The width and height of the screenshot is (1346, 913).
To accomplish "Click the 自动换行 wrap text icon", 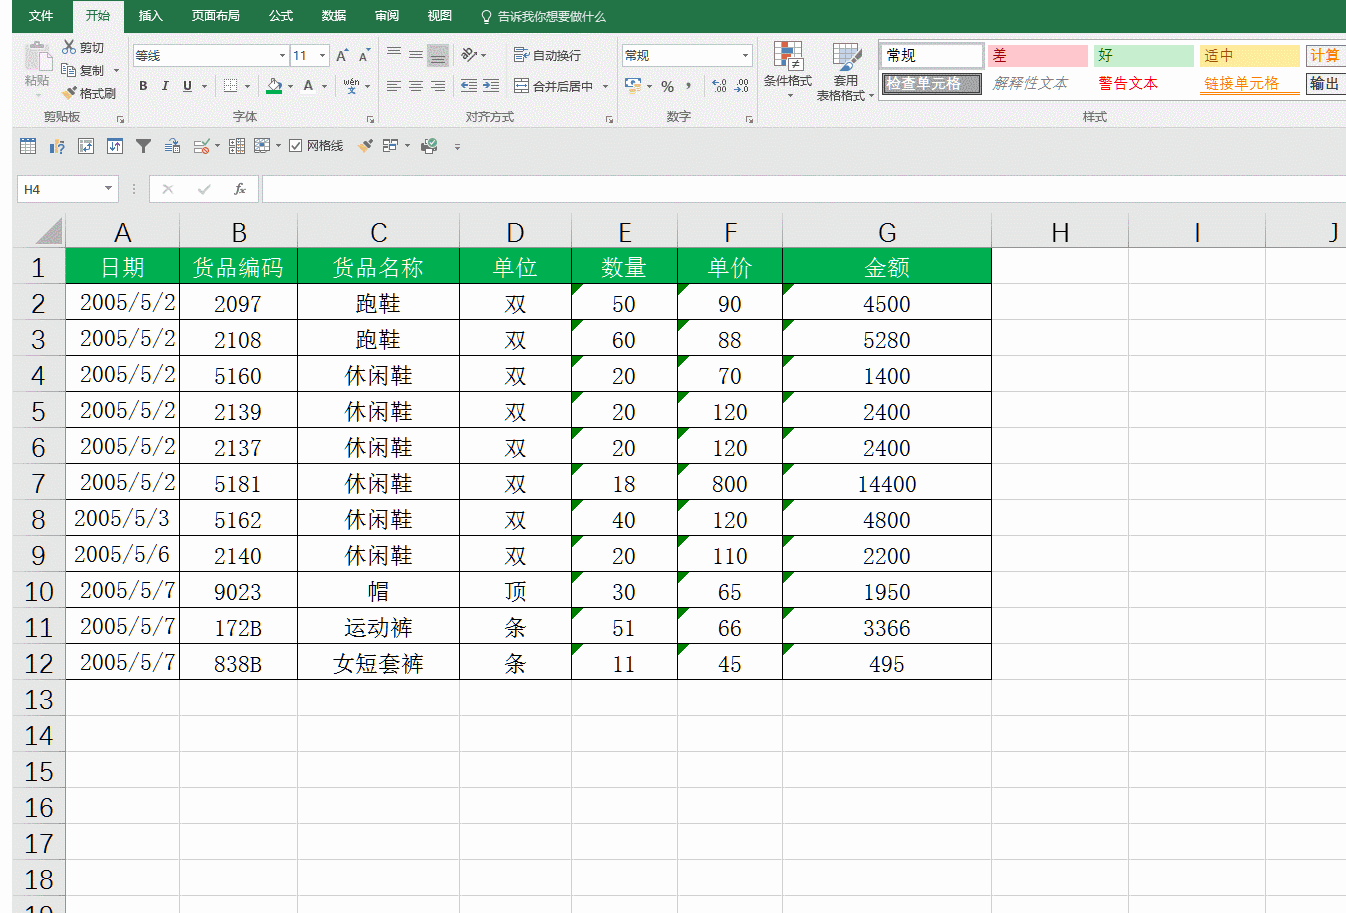I will 548,55.
